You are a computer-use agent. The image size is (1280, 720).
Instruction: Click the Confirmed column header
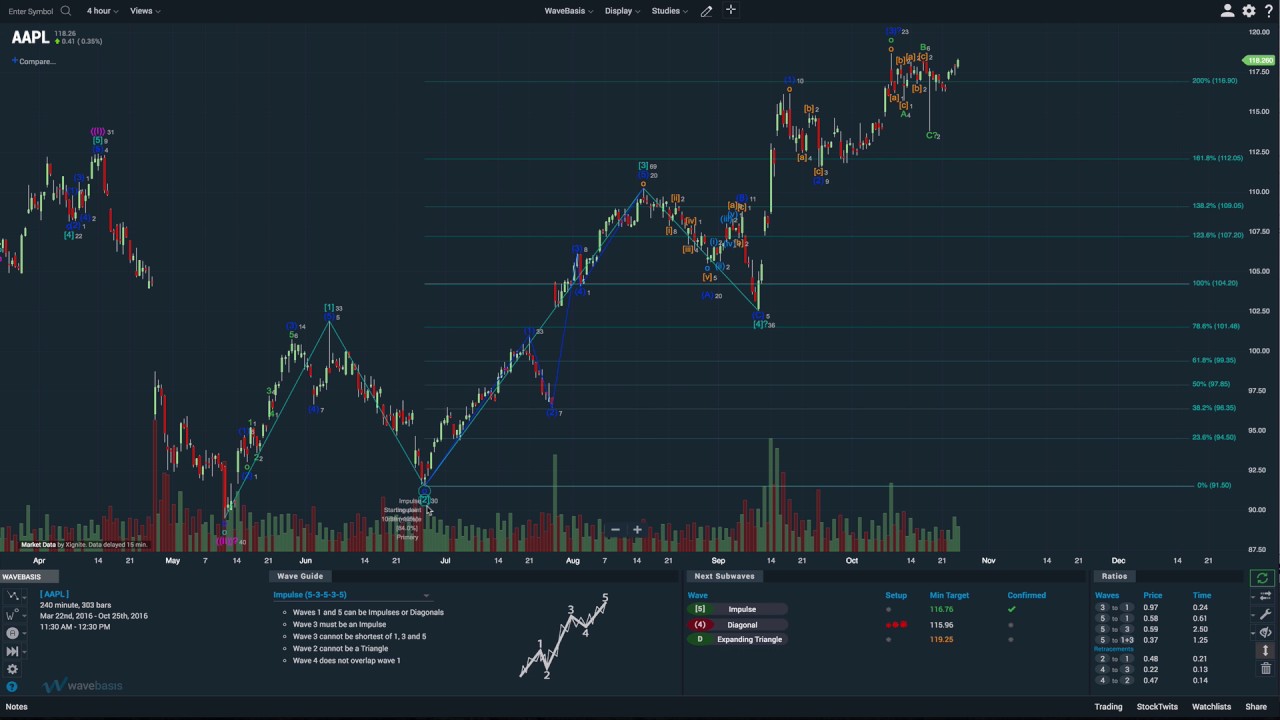click(x=1027, y=596)
